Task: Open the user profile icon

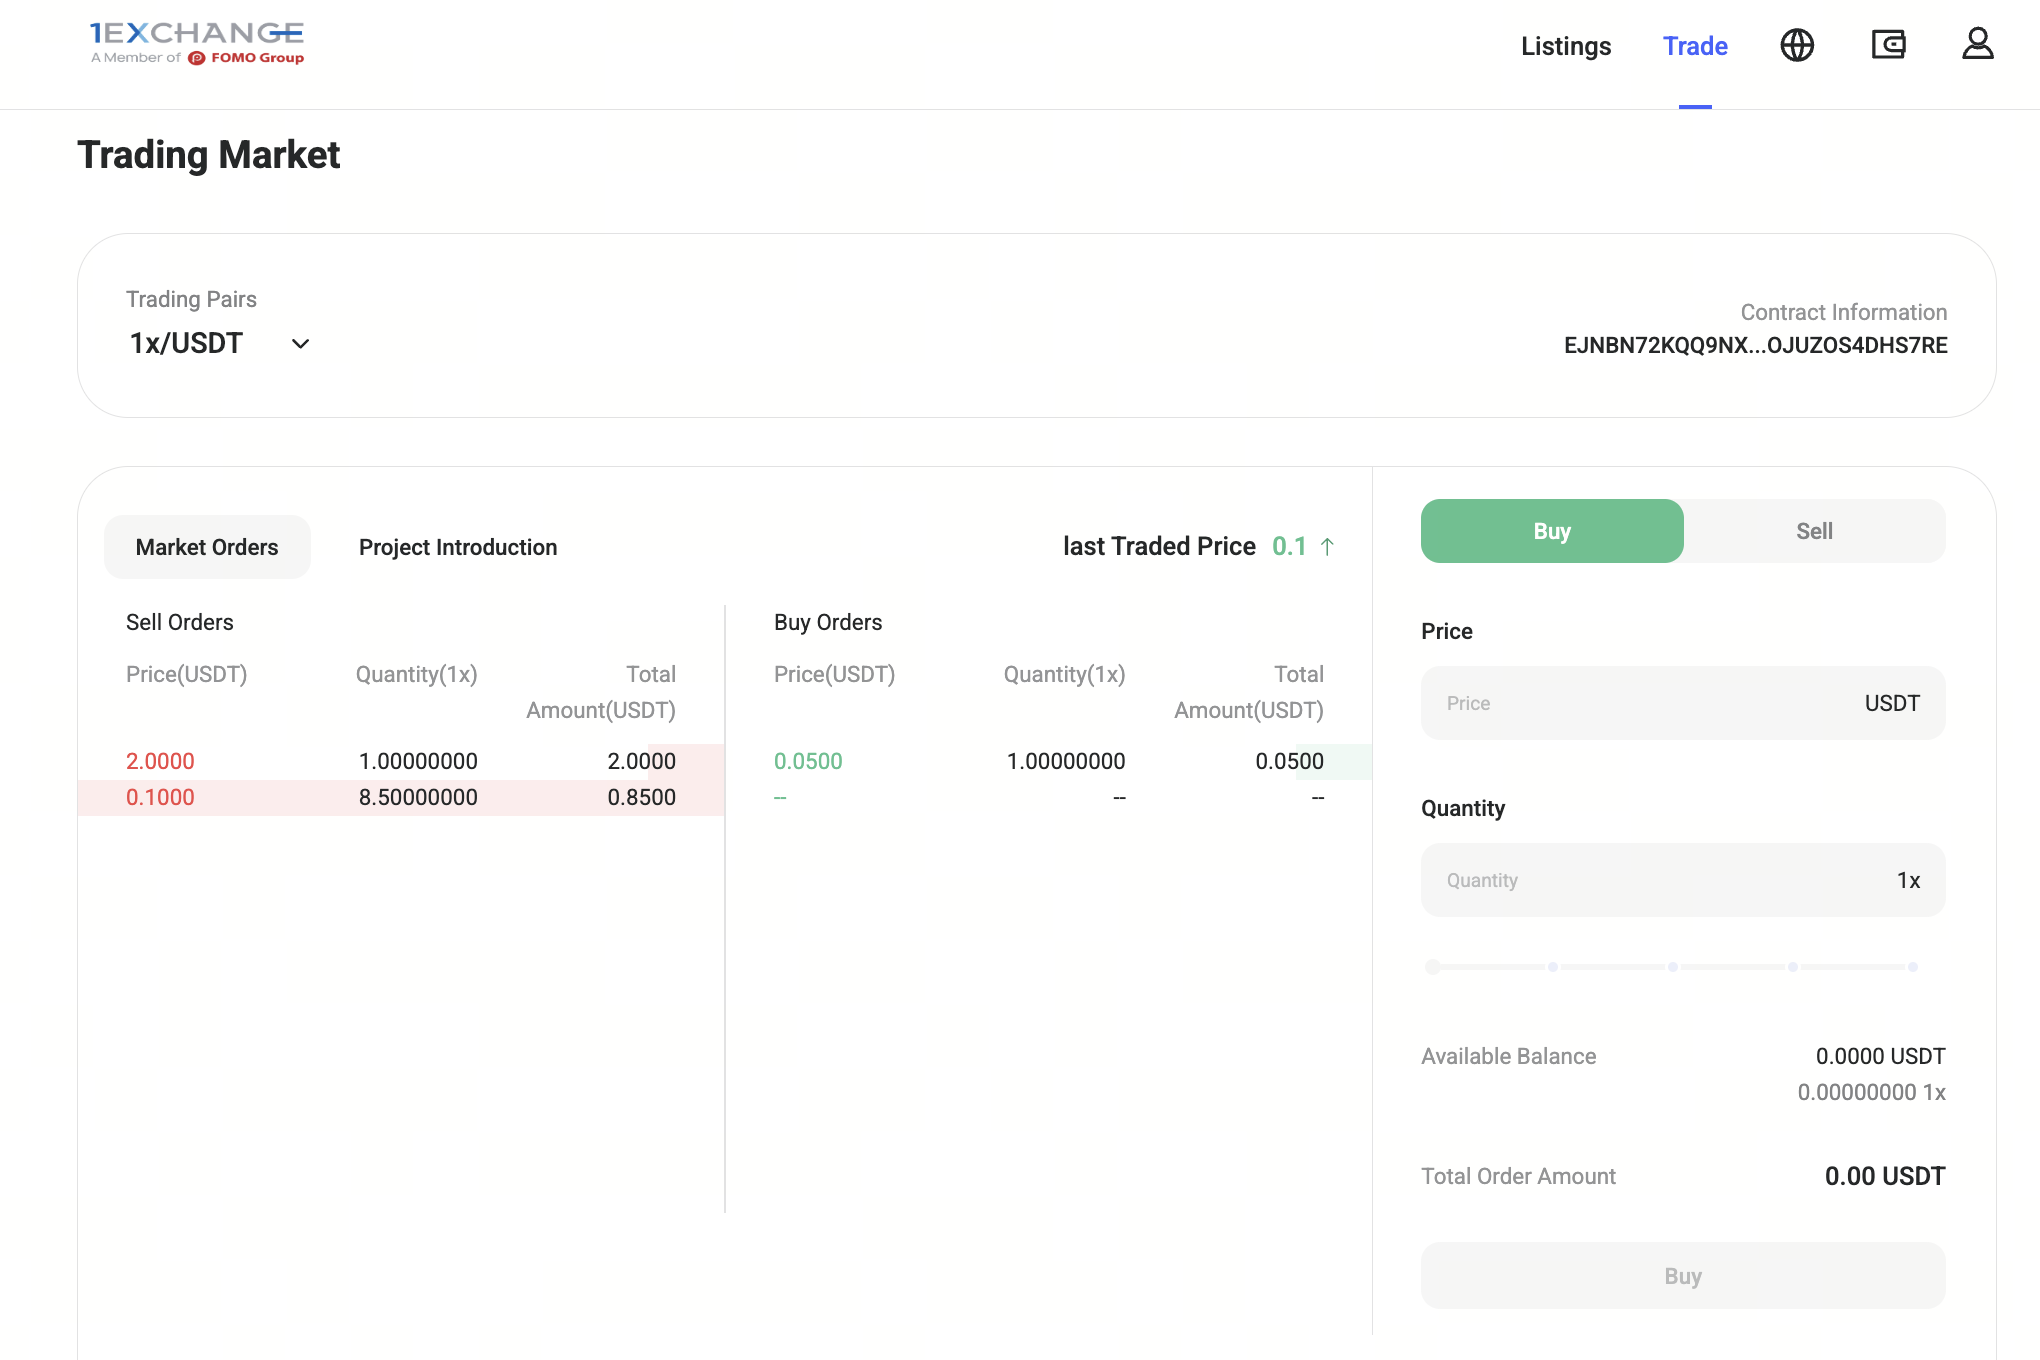Action: [x=1977, y=45]
